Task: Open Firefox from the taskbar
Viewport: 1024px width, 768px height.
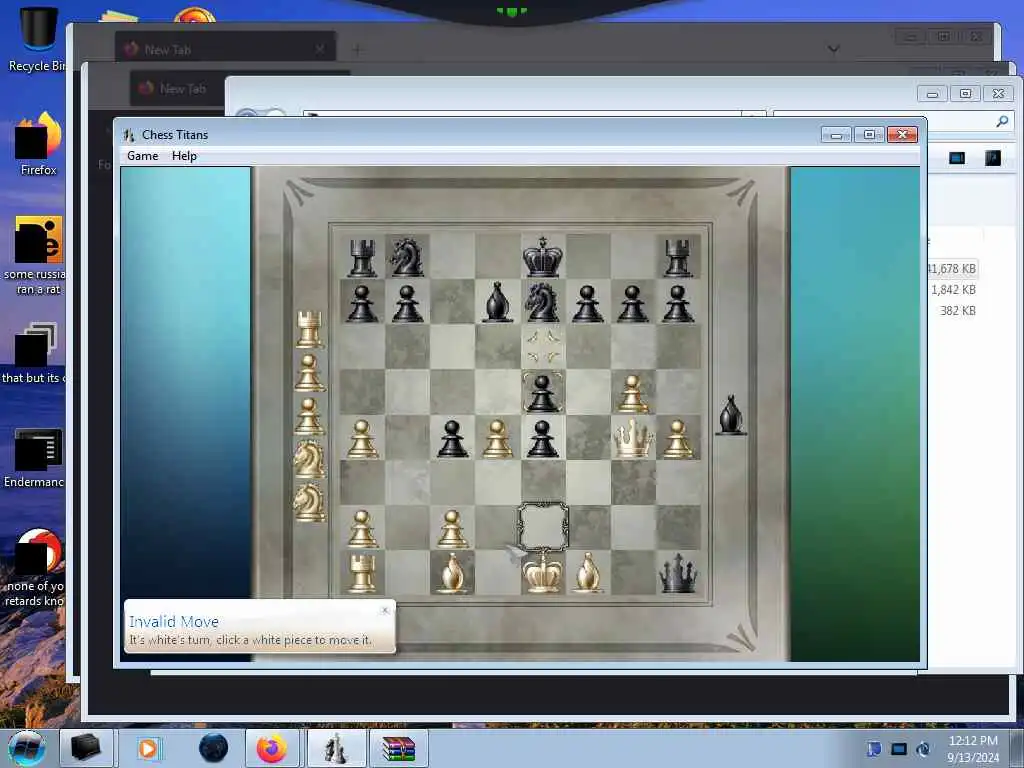Action: pos(272,748)
